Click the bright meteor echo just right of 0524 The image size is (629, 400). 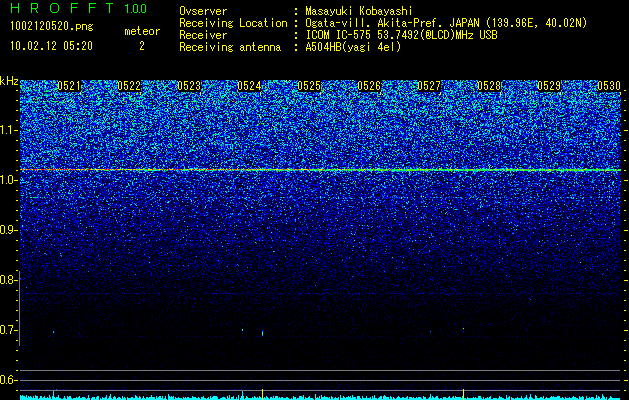coord(262,333)
